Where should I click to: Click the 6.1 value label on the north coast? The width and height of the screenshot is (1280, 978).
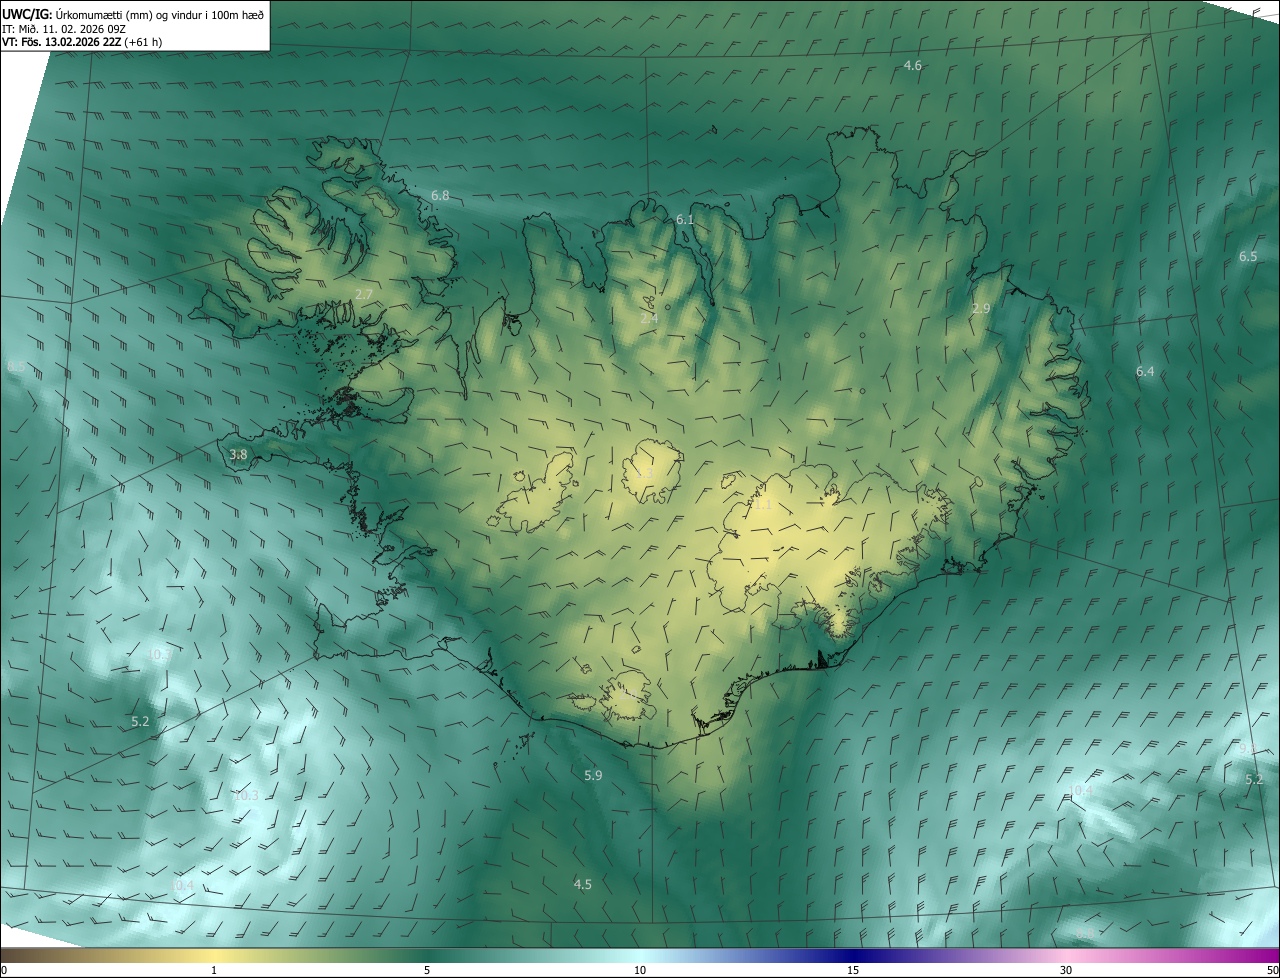[685, 219]
